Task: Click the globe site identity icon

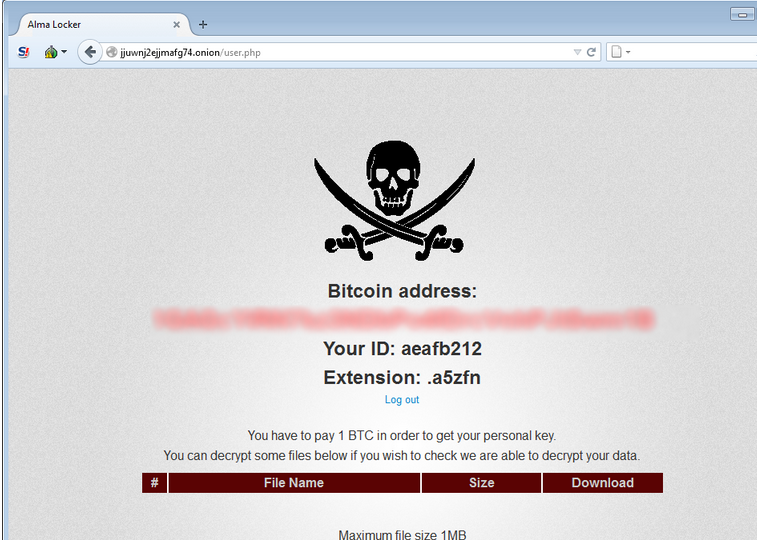Action: pyautogui.click(x=112, y=52)
